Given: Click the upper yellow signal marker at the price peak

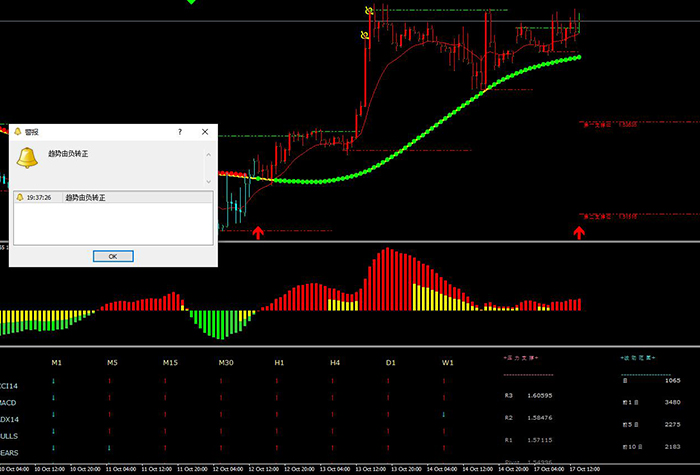Looking at the screenshot, I should click(x=369, y=10).
